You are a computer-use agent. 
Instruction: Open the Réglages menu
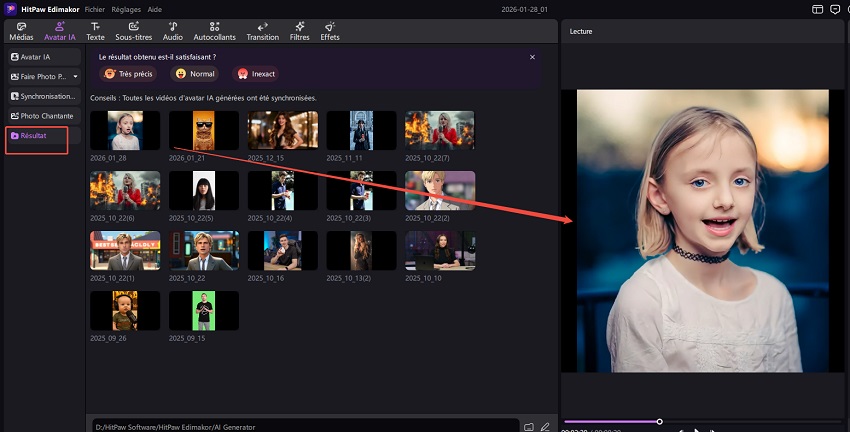click(127, 8)
